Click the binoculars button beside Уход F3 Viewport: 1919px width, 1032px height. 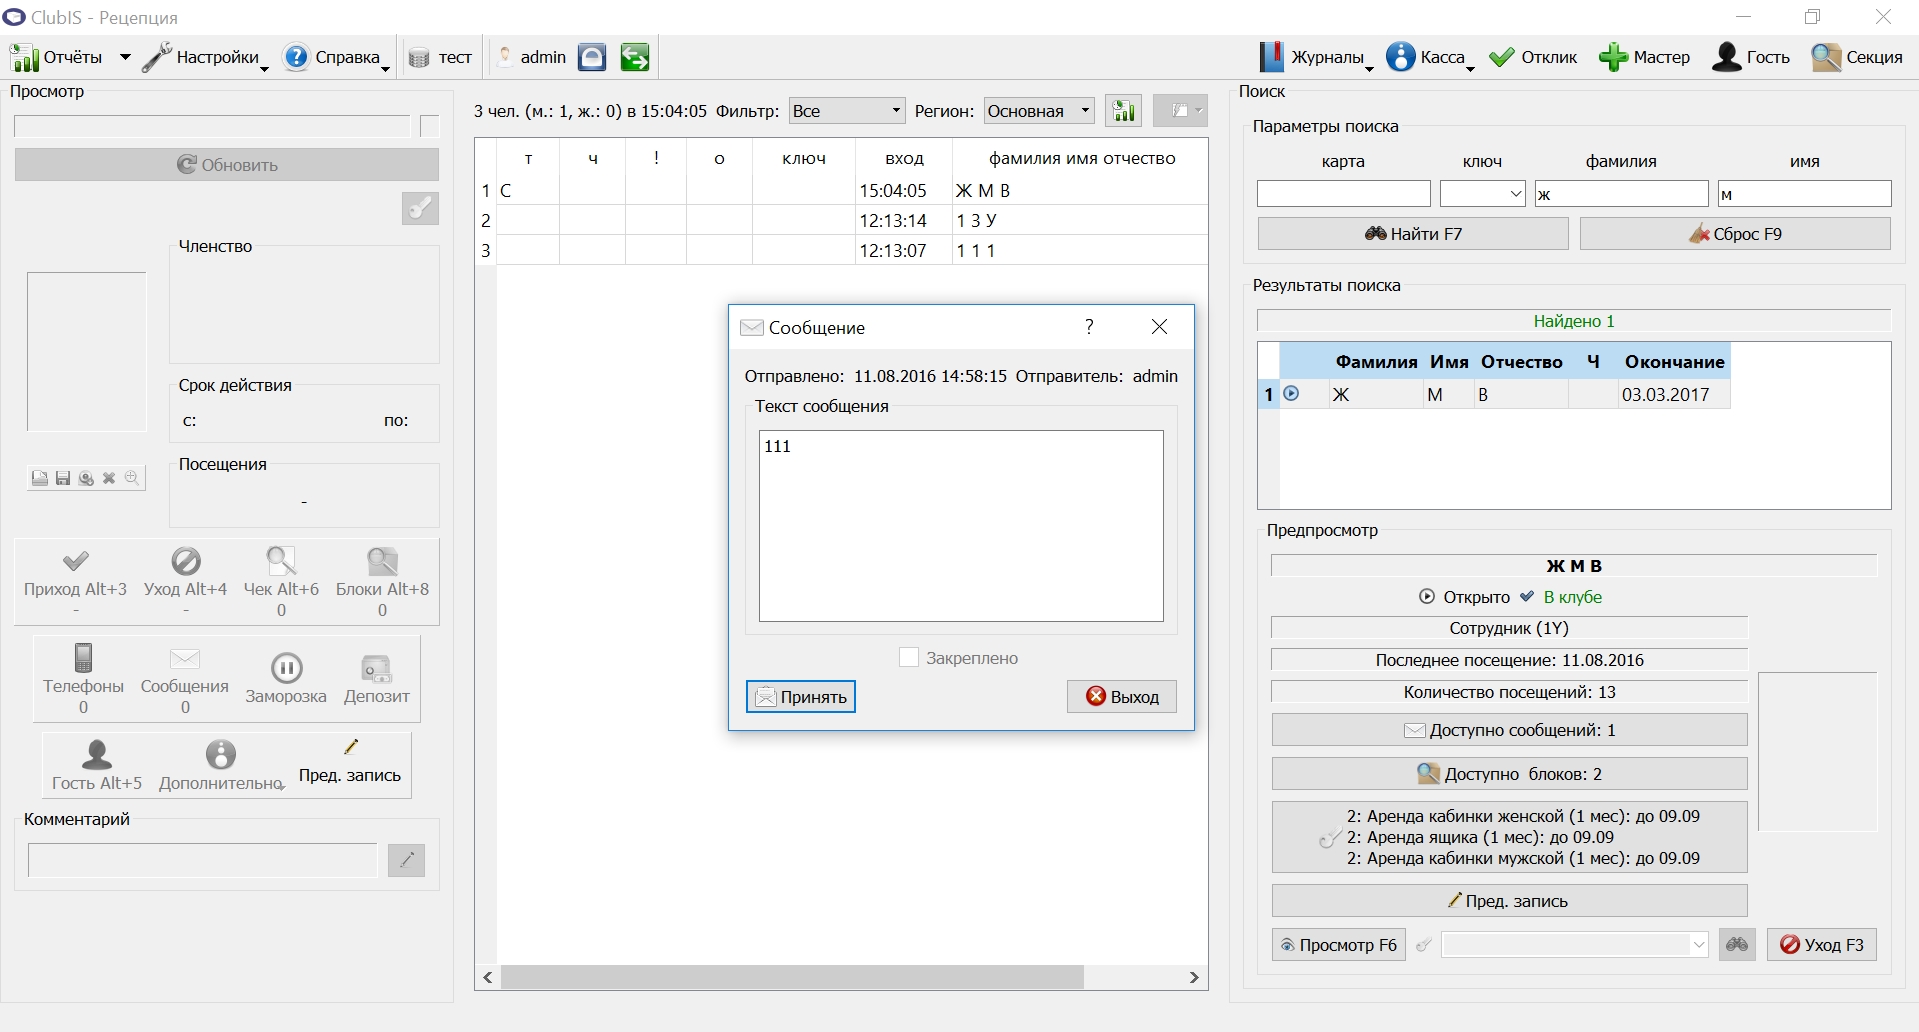coord(1738,945)
